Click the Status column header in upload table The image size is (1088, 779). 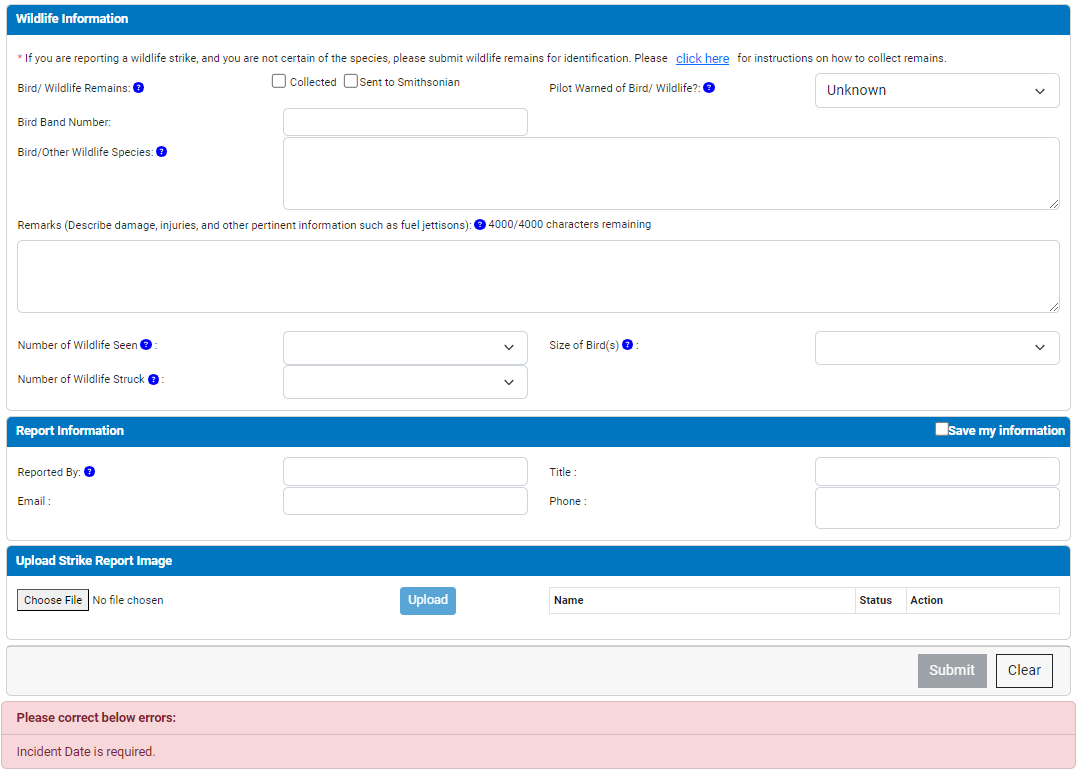(x=881, y=601)
